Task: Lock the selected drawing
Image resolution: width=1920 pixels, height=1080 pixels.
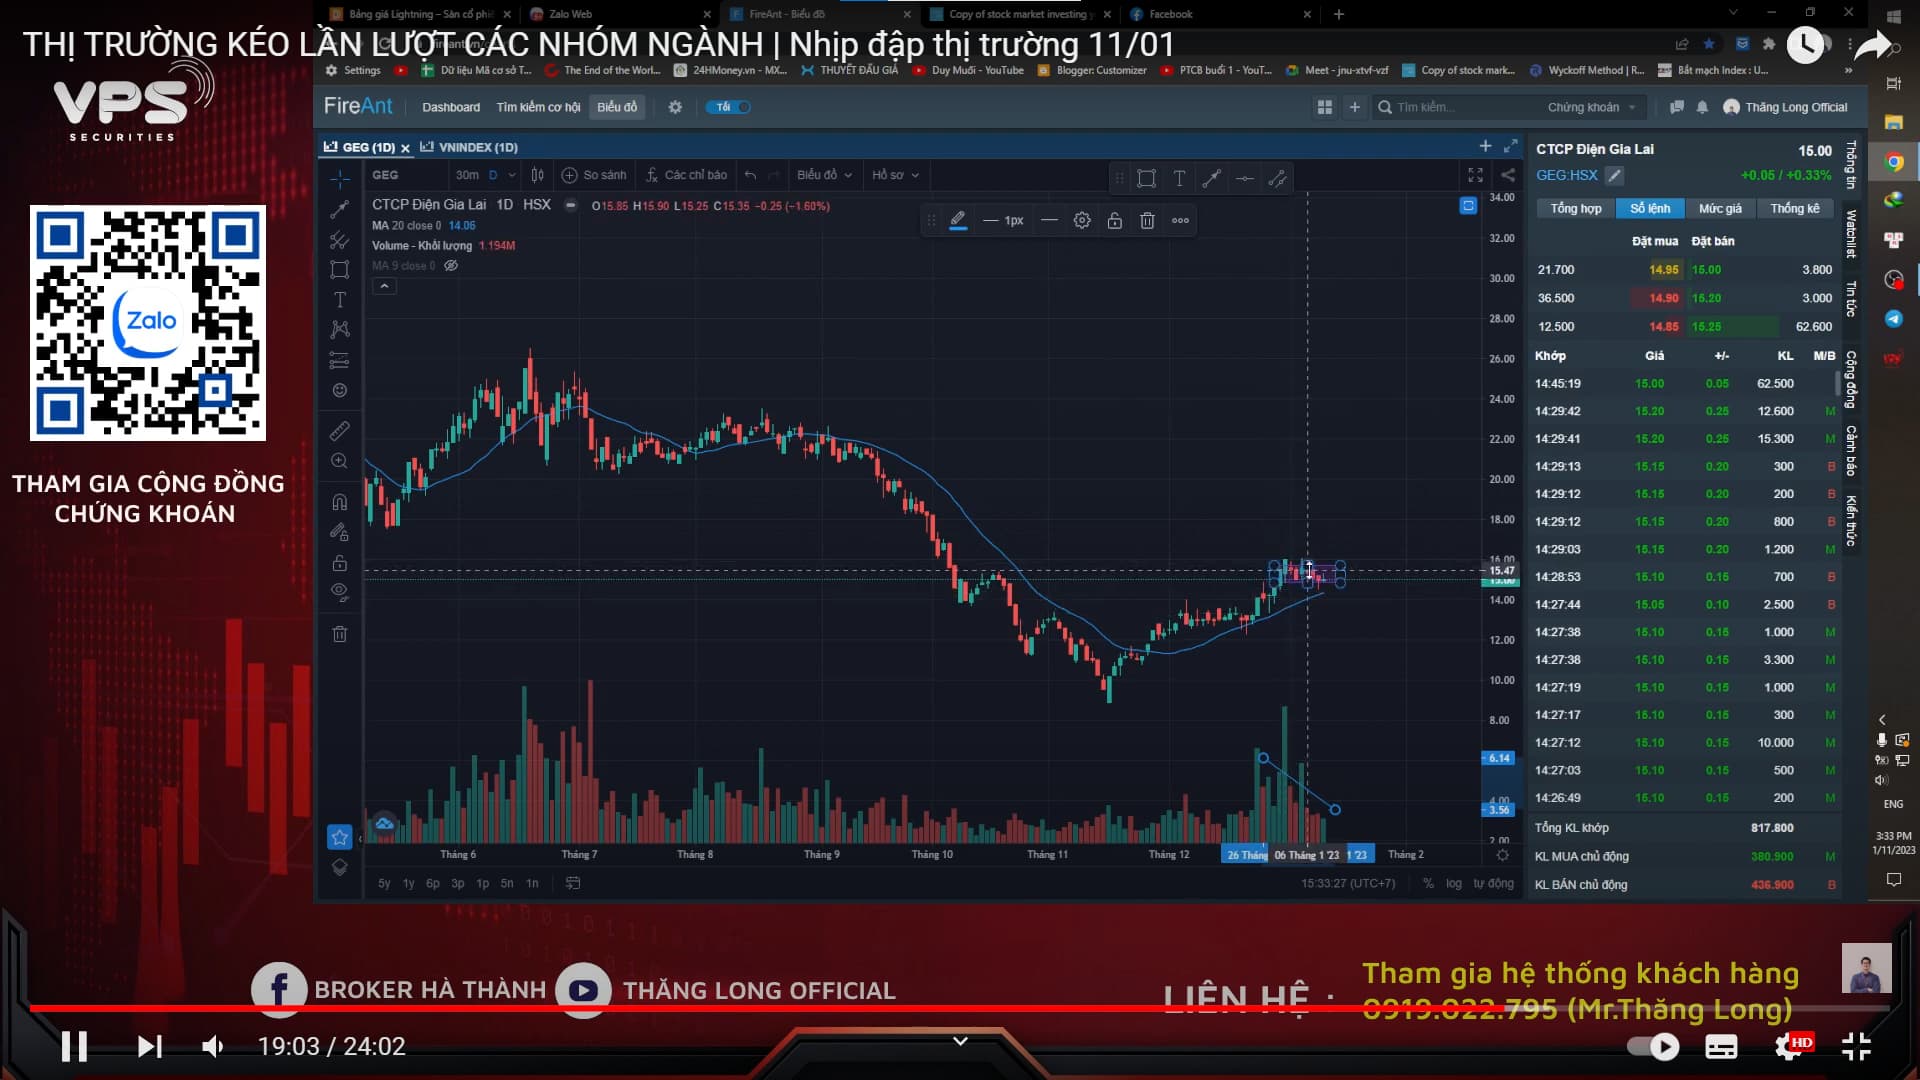Action: point(1114,221)
